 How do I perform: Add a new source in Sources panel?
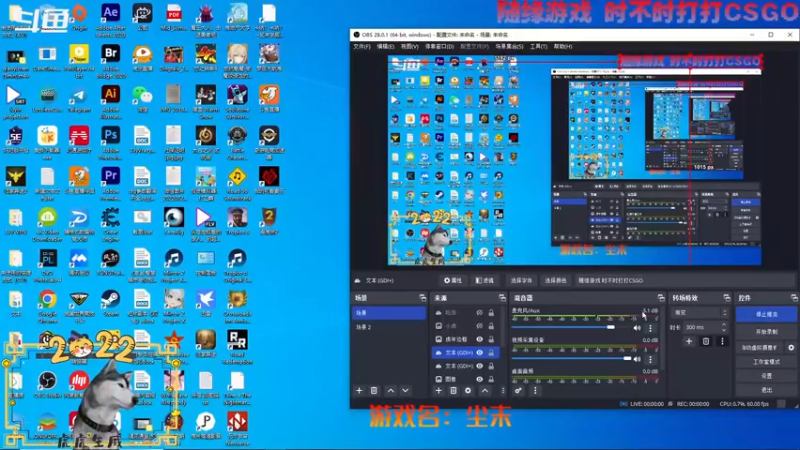(438, 391)
